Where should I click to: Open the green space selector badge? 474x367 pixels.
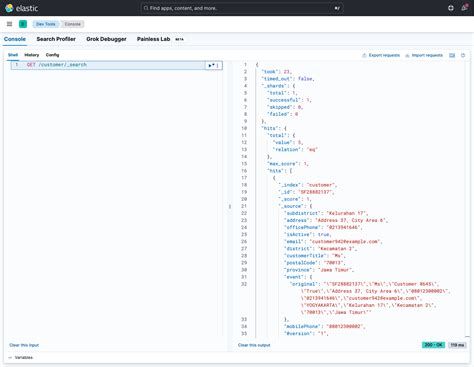tap(23, 24)
